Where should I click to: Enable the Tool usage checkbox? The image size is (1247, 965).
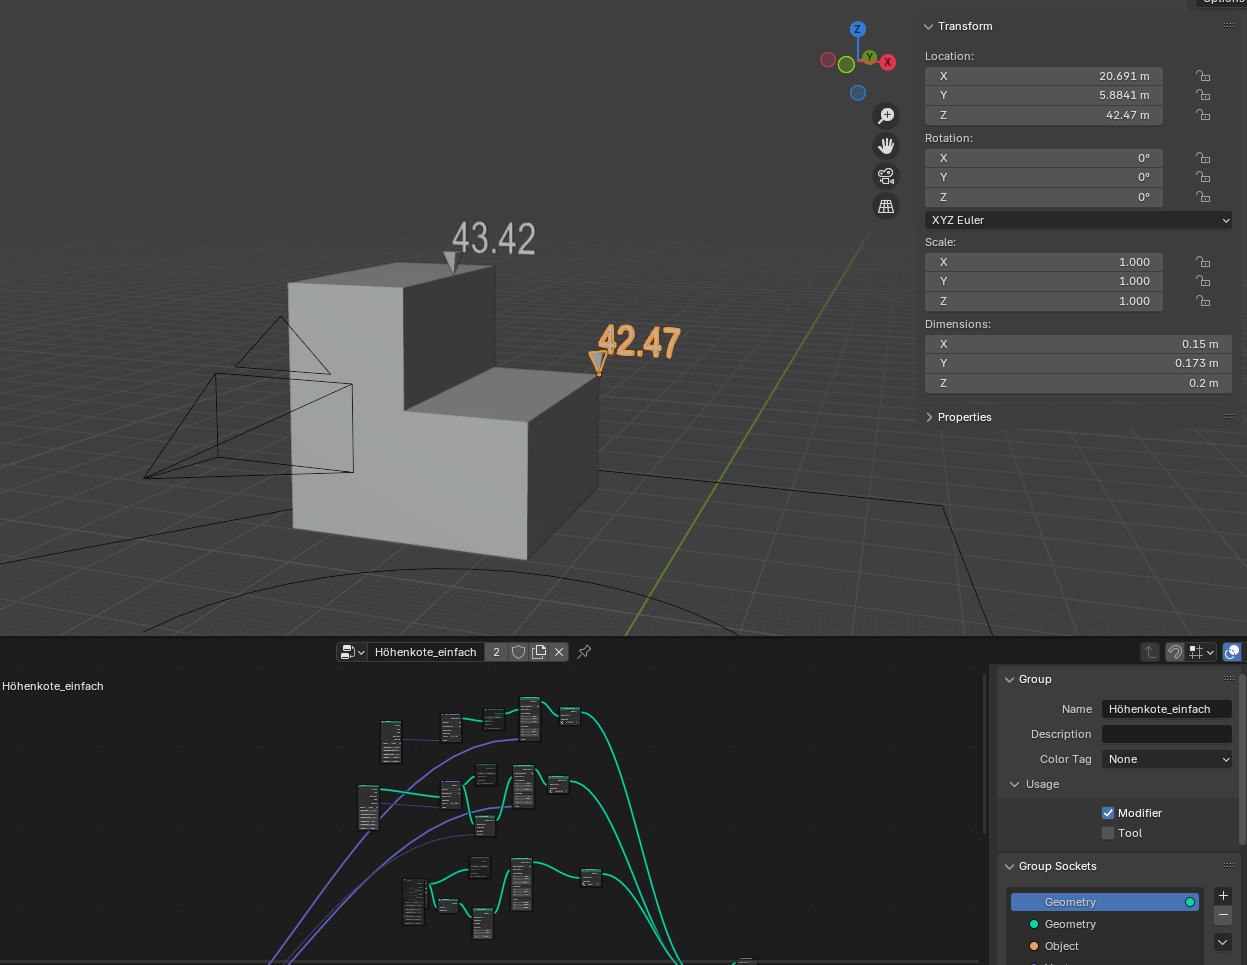tap(1108, 833)
